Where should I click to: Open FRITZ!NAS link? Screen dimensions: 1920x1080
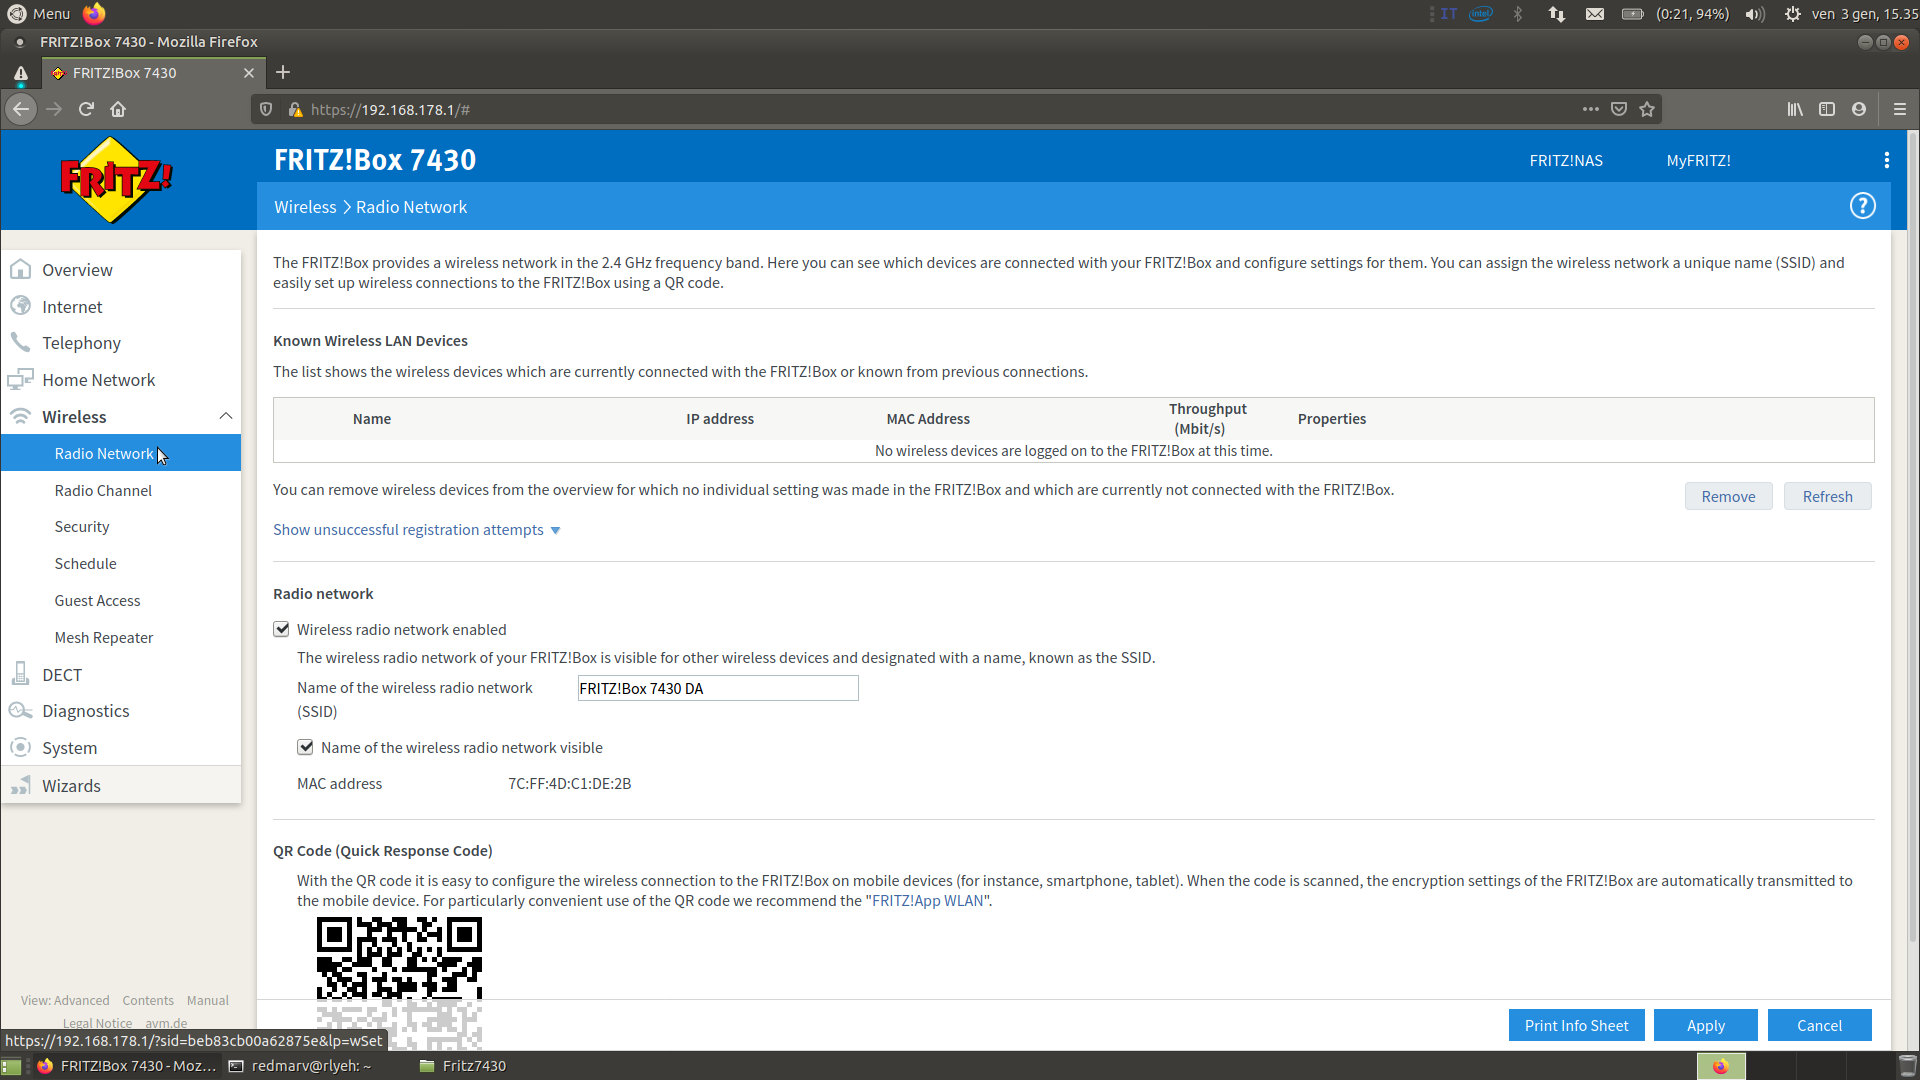[1566, 160]
